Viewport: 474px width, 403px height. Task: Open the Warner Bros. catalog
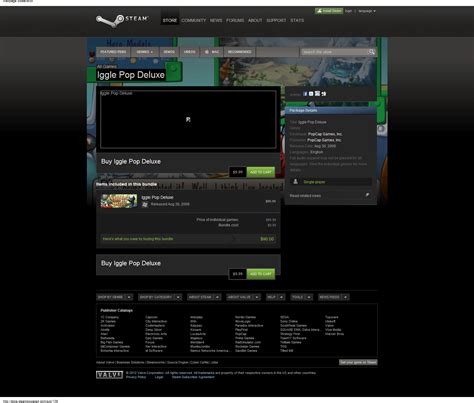pyautogui.click(x=334, y=334)
